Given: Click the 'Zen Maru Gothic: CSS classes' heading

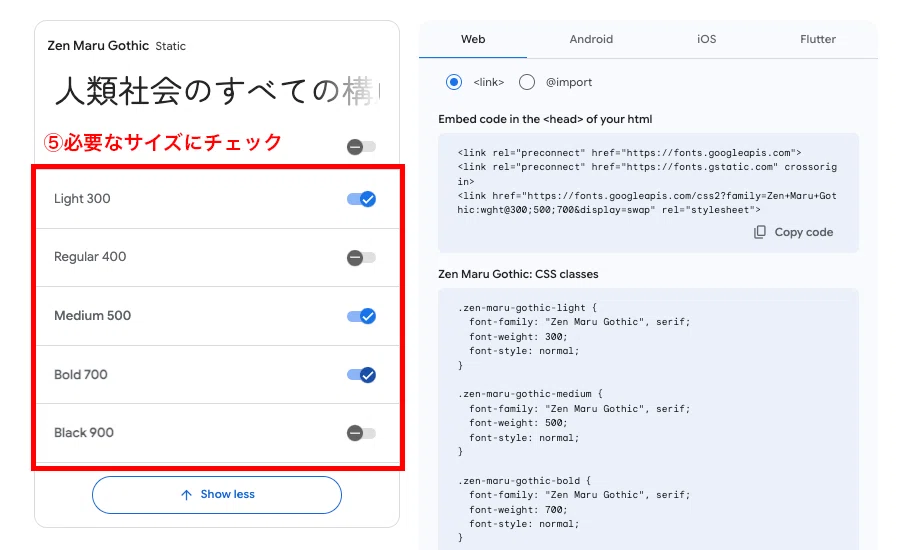Looking at the screenshot, I should pos(518,274).
